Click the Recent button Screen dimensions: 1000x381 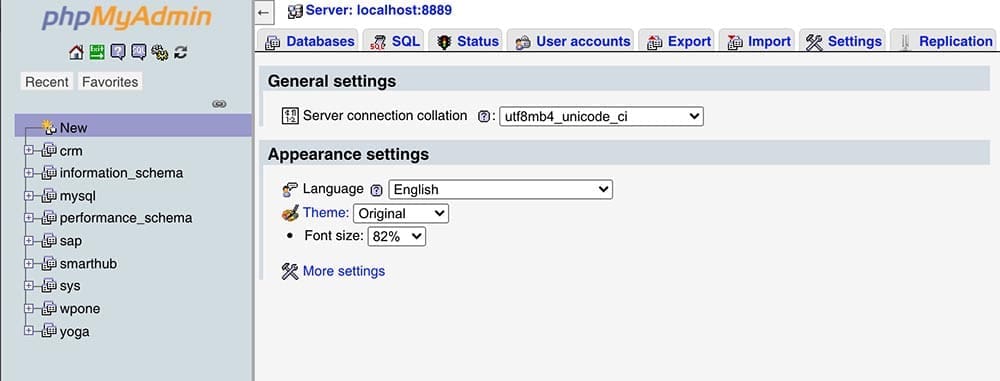pyautogui.click(x=47, y=82)
